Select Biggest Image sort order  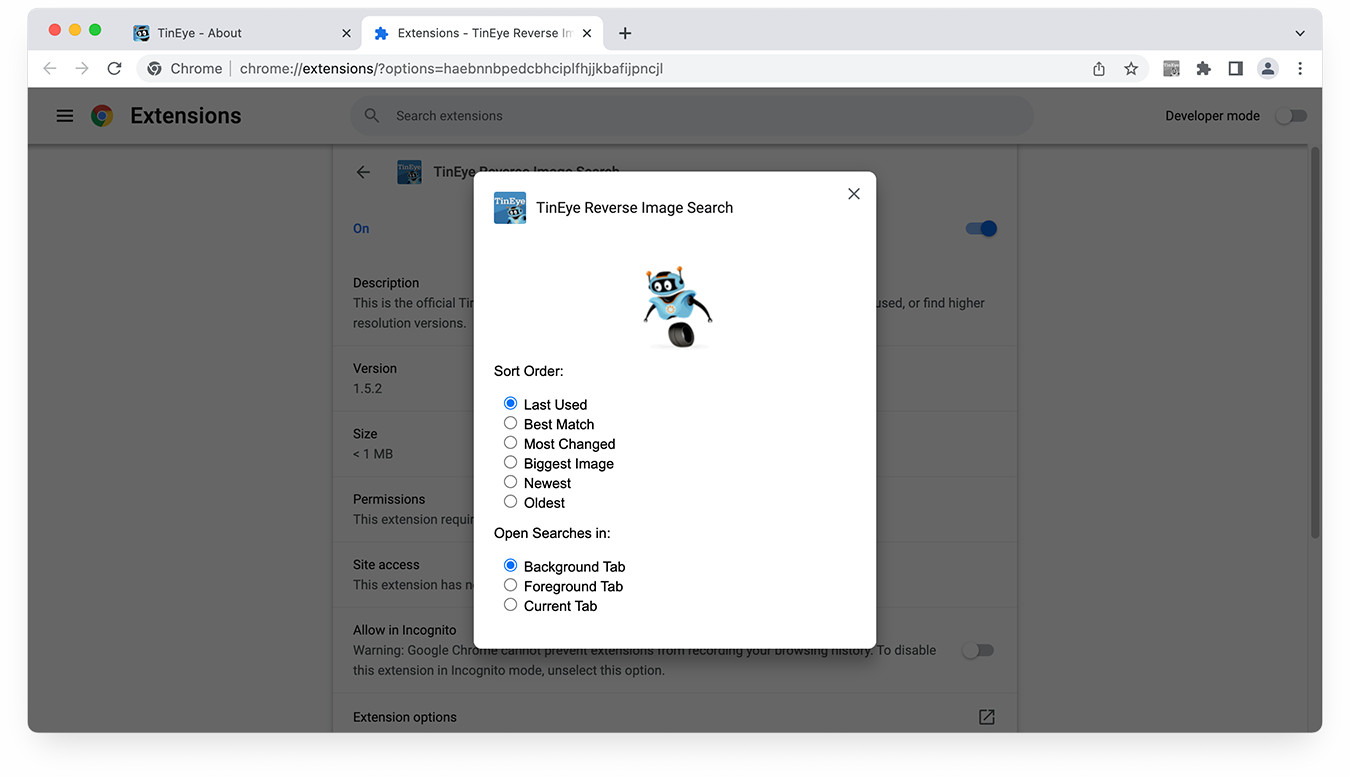[510, 463]
